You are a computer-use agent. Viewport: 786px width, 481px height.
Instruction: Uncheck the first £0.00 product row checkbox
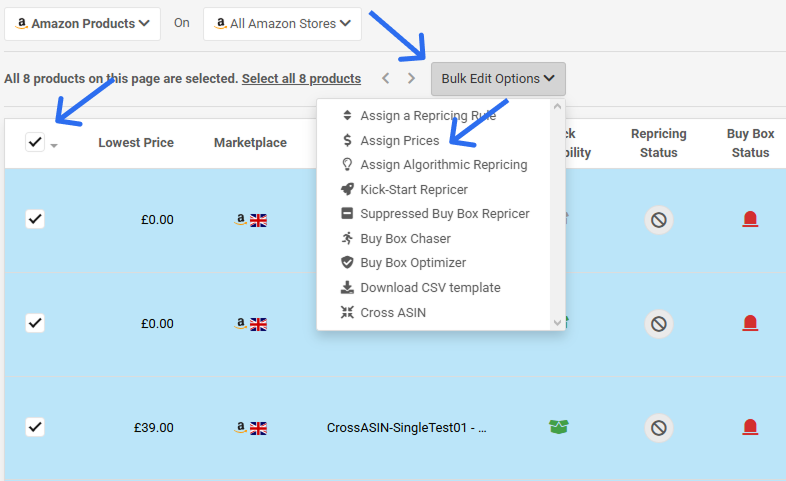click(35, 219)
